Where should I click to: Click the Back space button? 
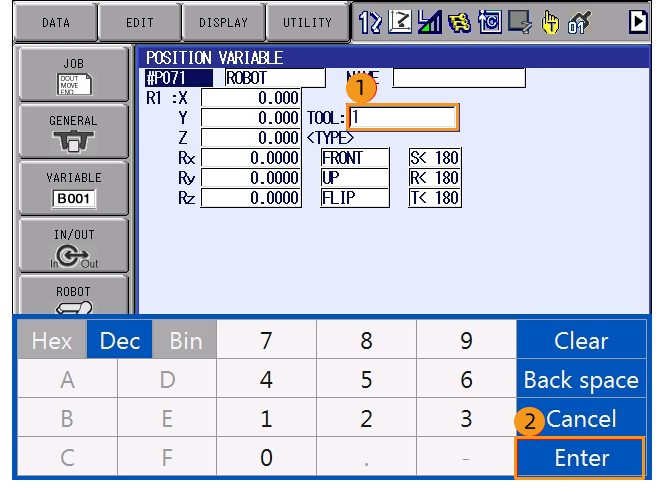point(581,379)
